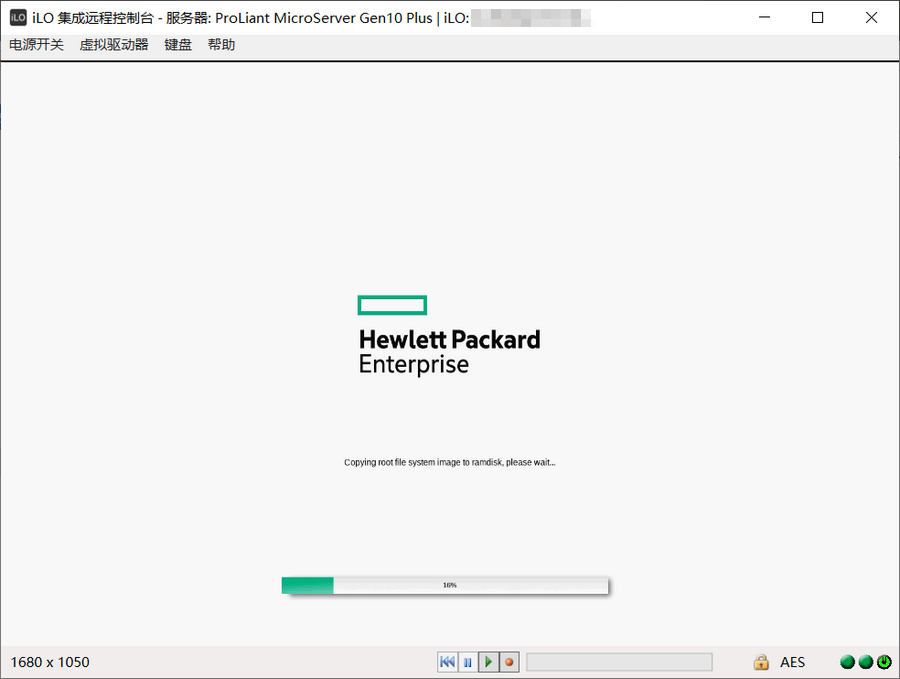Click the 1680 x 1050 resolution label
This screenshot has height=679, width=900.
tap(50, 662)
